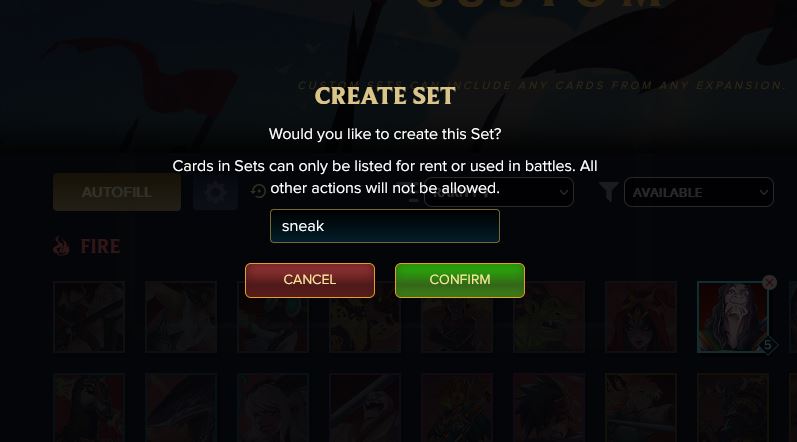Expand the AVAILABLE filter dropdown
This screenshot has height=442, width=797.
point(699,192)
